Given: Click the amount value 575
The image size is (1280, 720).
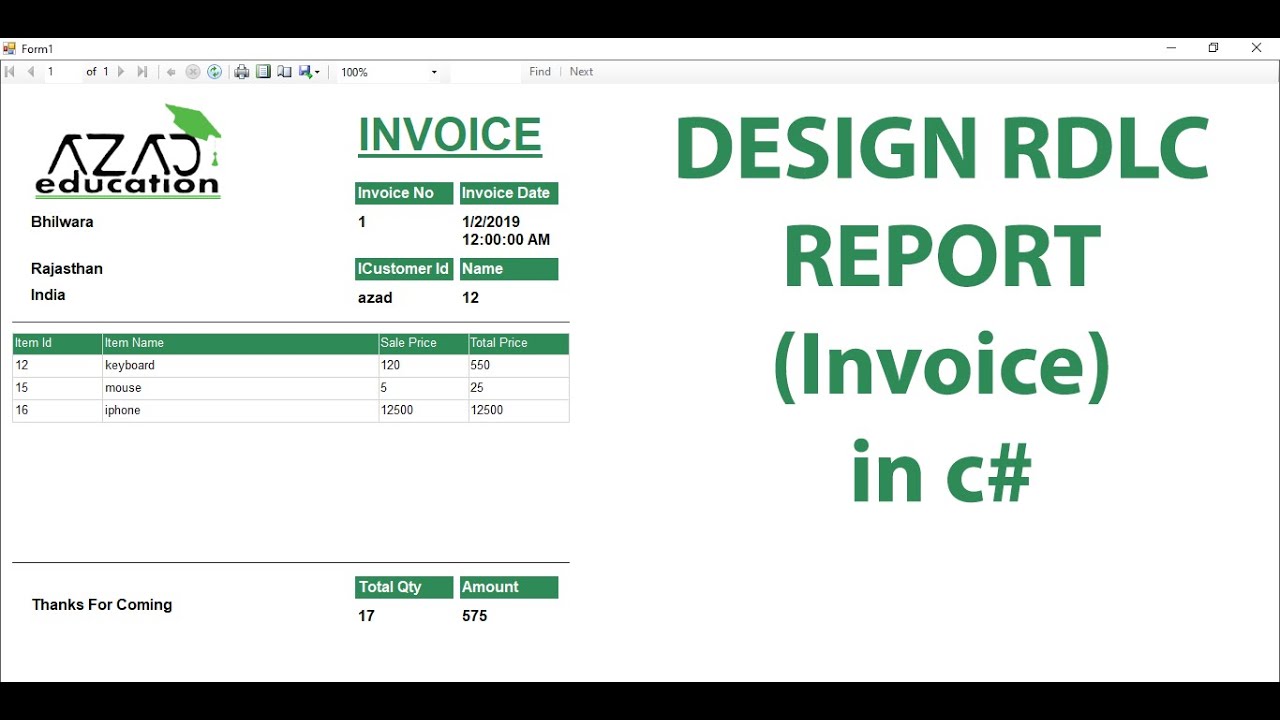Looking at the screenshot, I should click(475, 616).
